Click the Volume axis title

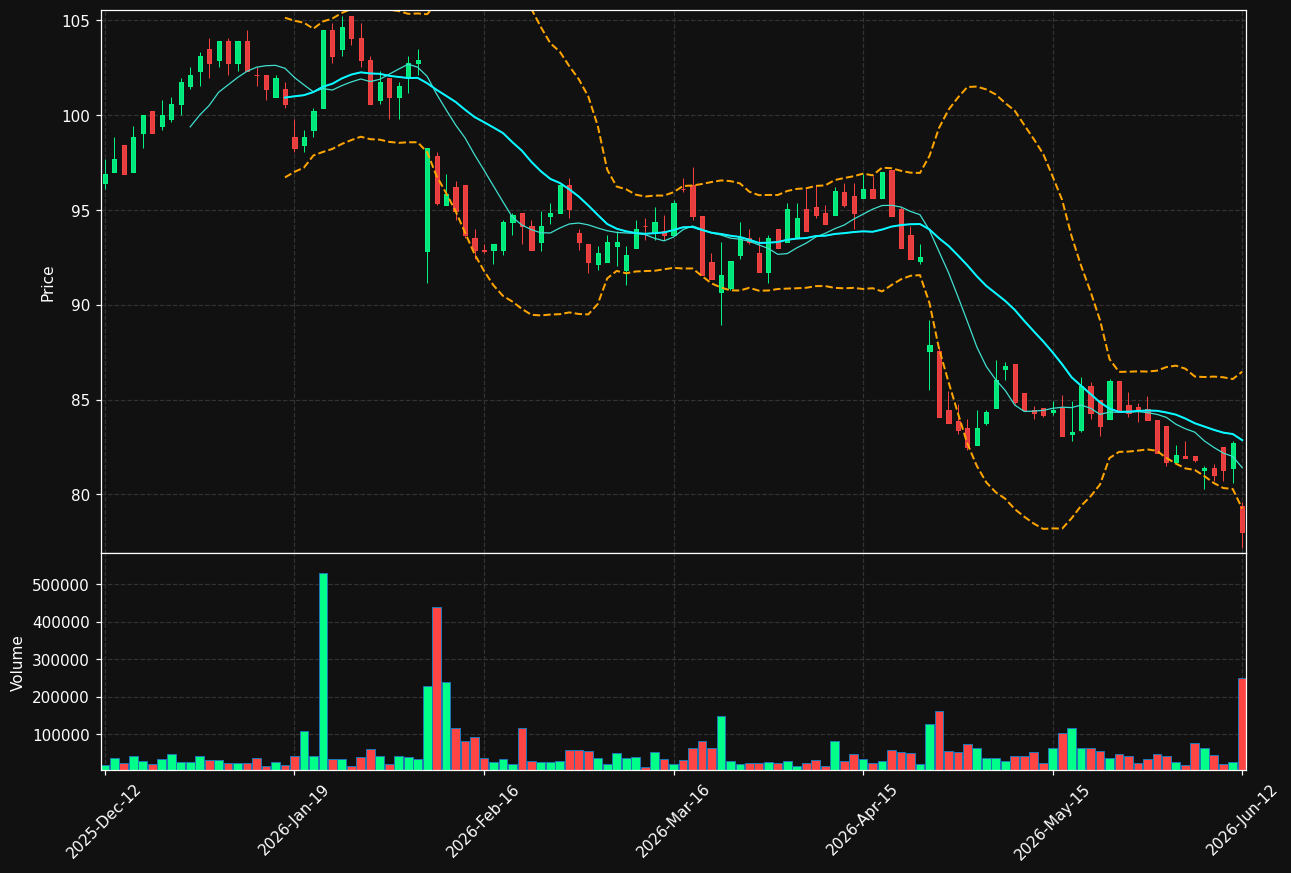point(18,663)
